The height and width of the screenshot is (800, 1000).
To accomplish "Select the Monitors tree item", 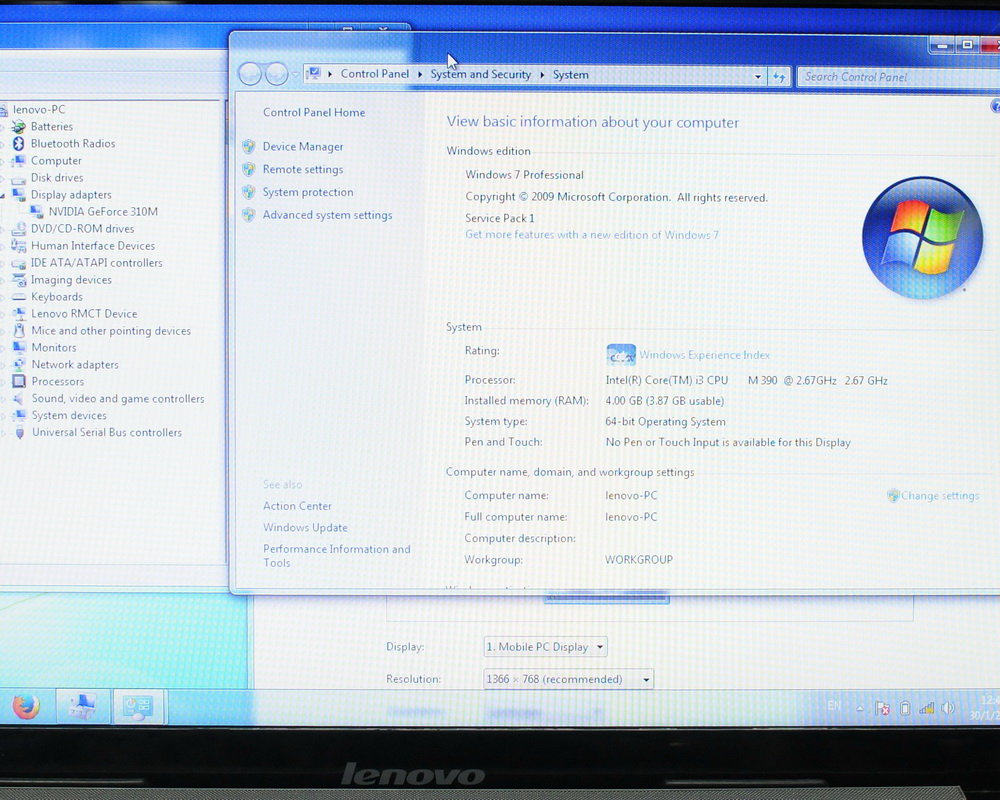I will pos(54,348).
